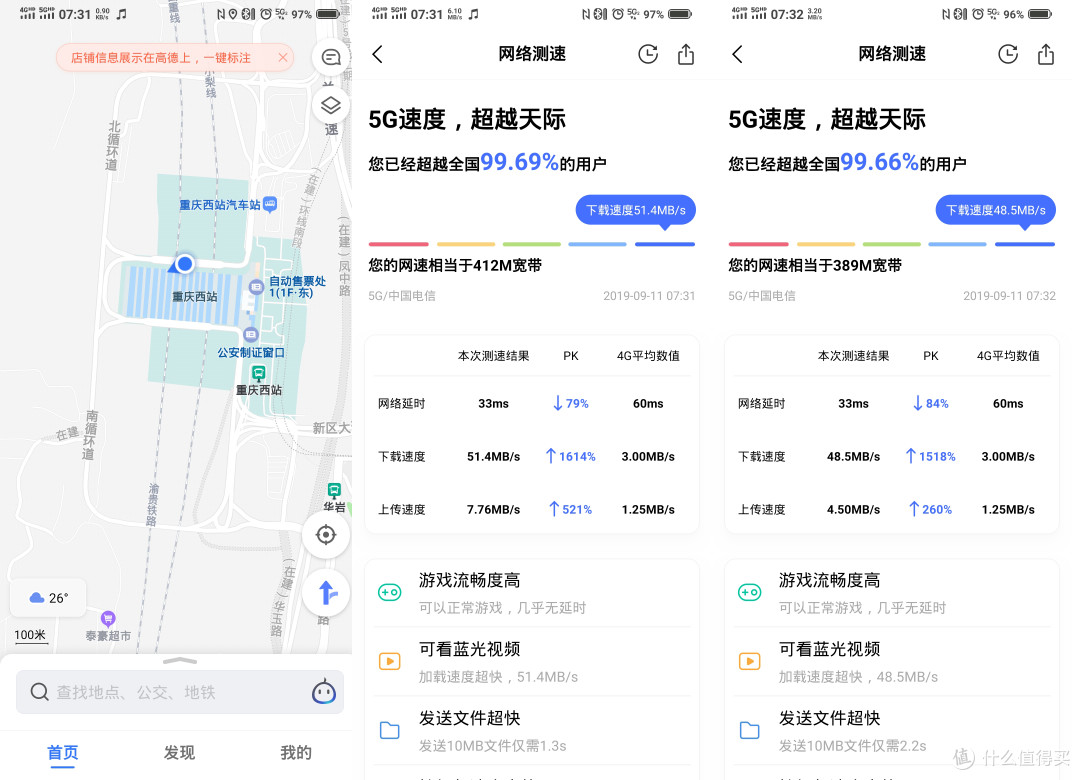Tap the music note status icon on map screen
The height and width of the screenshot is (780, 1080).
121,14
